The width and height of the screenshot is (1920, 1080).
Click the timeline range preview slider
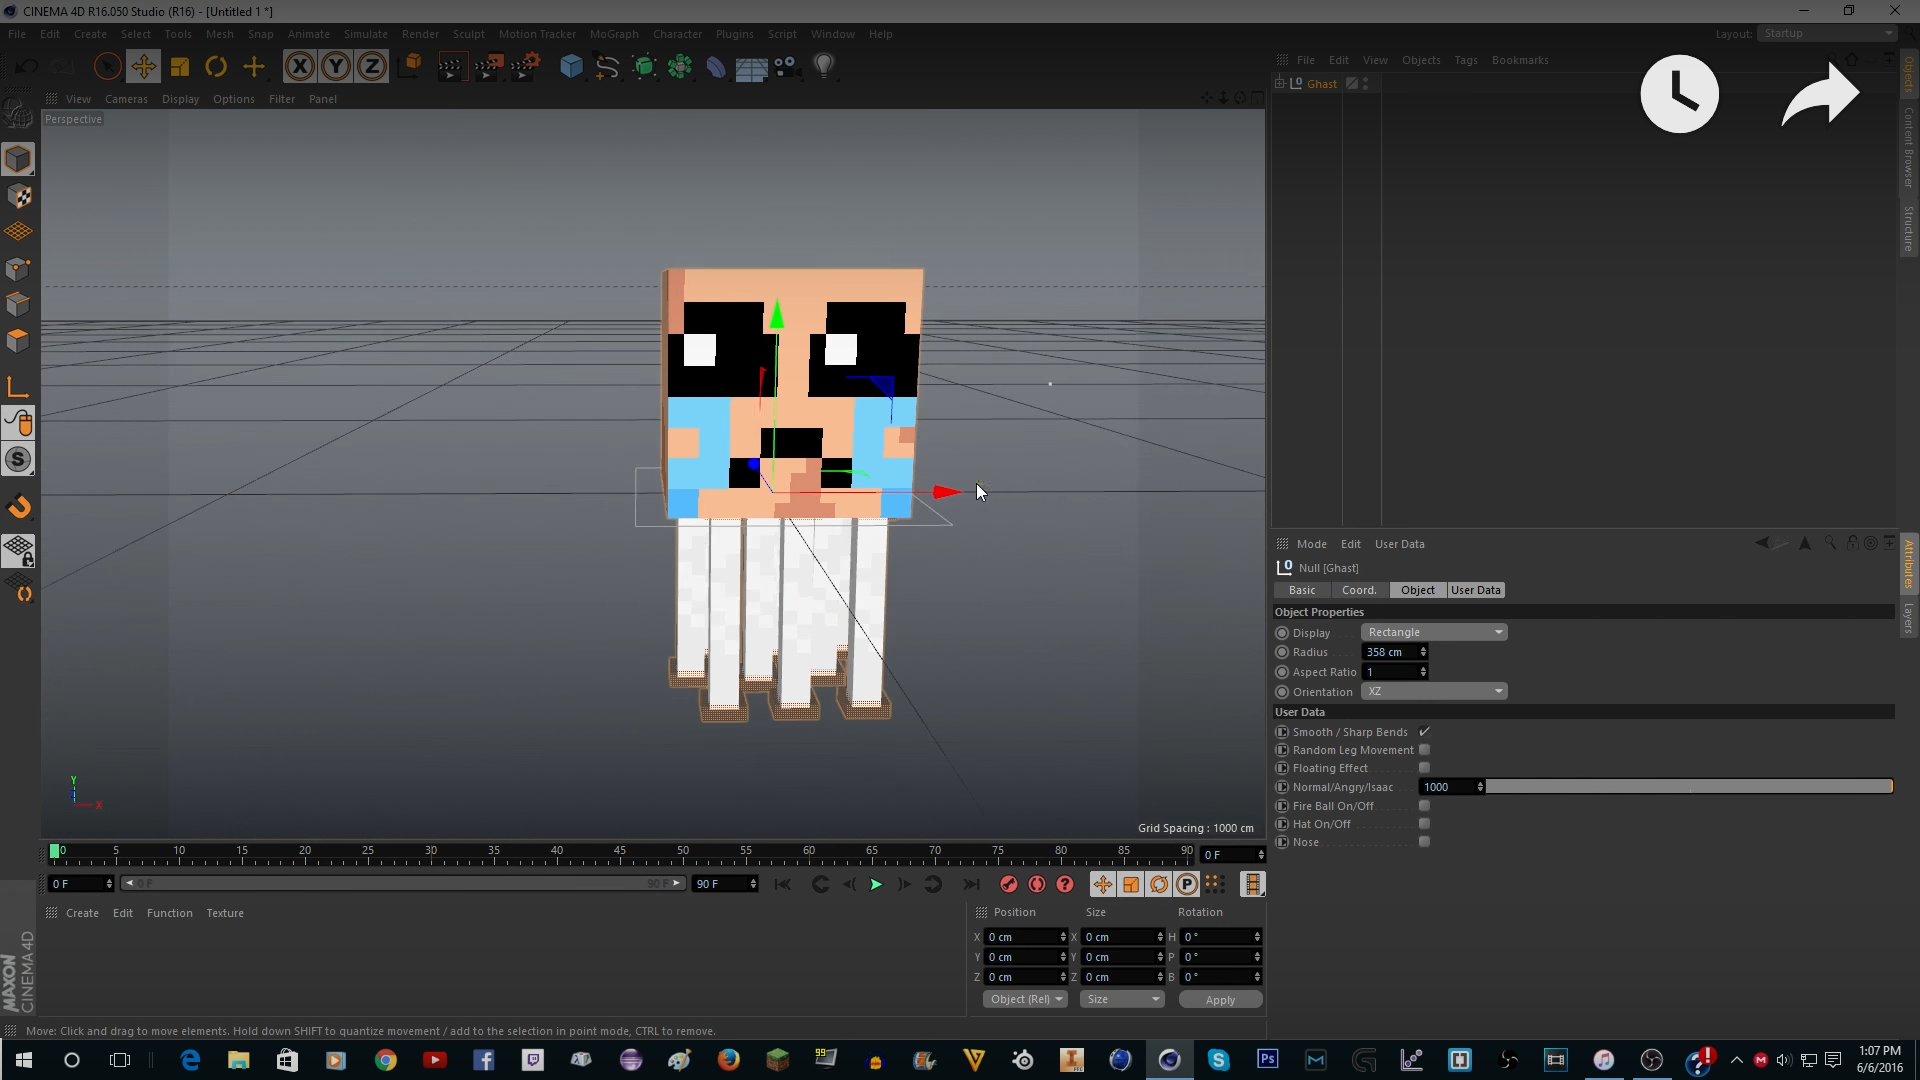[x=403, y=884]
